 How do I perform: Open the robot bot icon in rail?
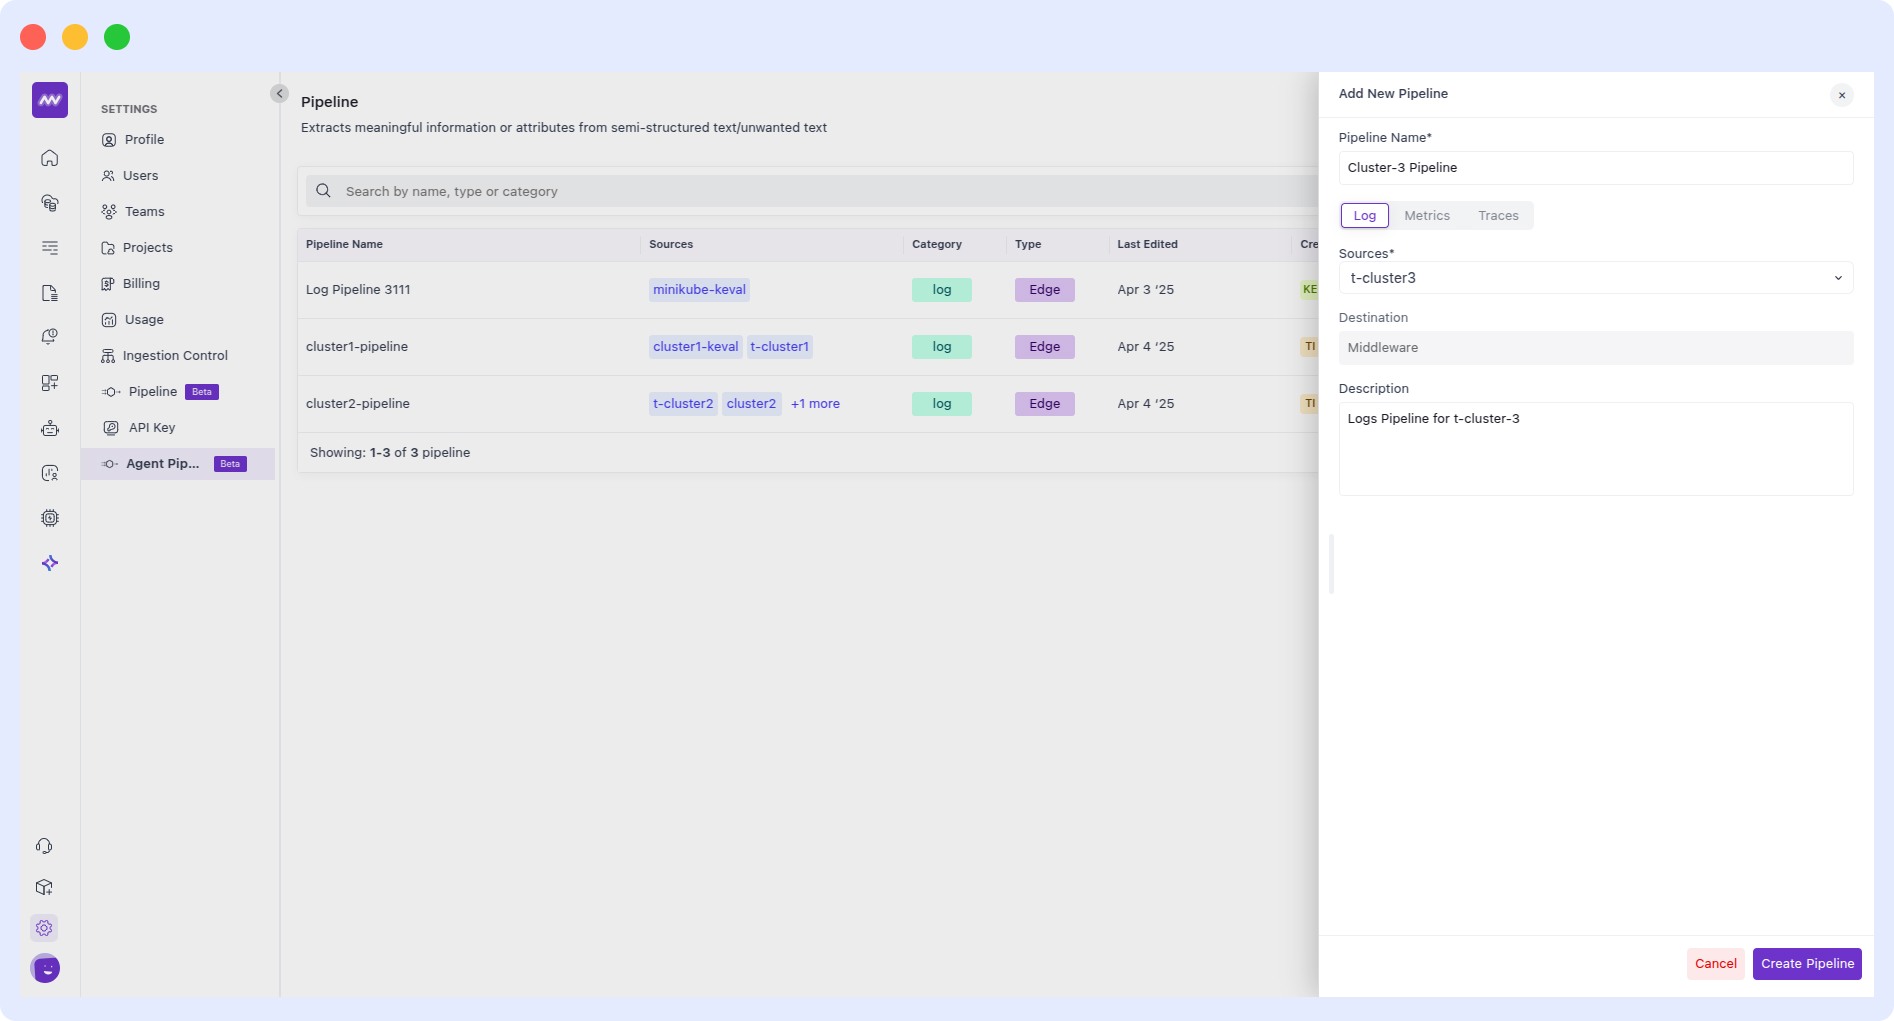(50, 428)
